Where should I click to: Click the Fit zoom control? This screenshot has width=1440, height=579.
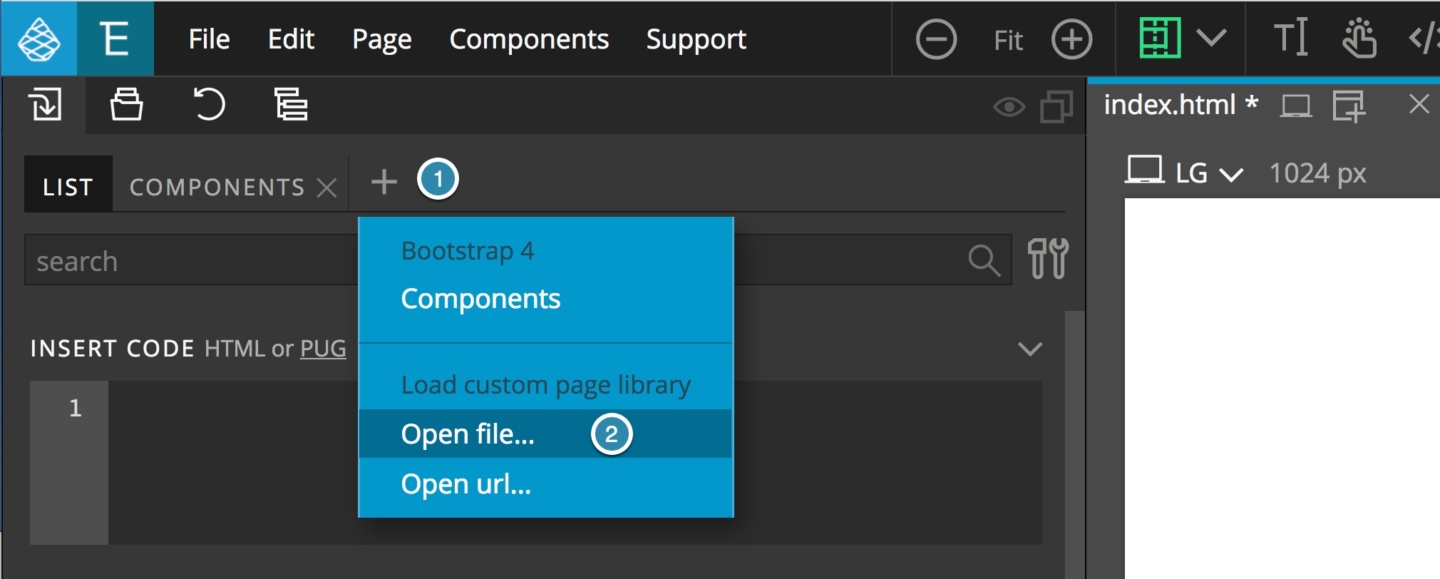(1007, 39)
